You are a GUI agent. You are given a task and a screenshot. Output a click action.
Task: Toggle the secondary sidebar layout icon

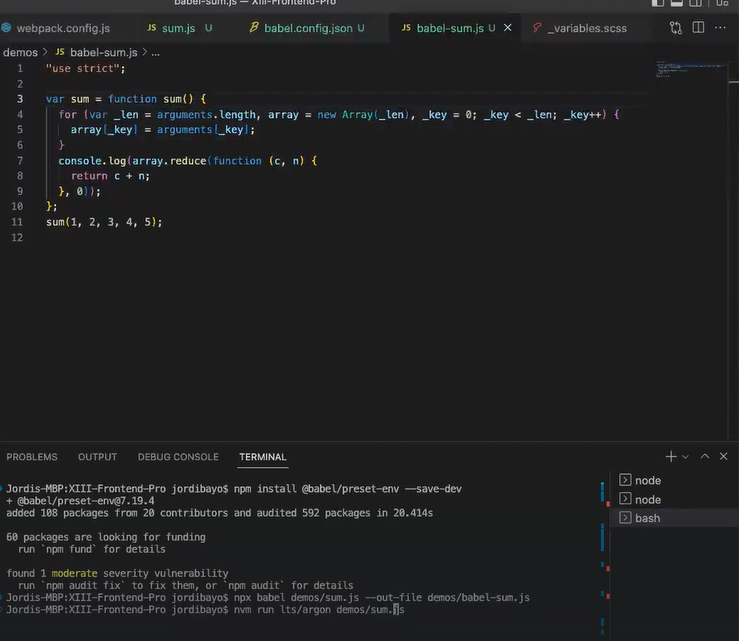click(x=696, y=3)
